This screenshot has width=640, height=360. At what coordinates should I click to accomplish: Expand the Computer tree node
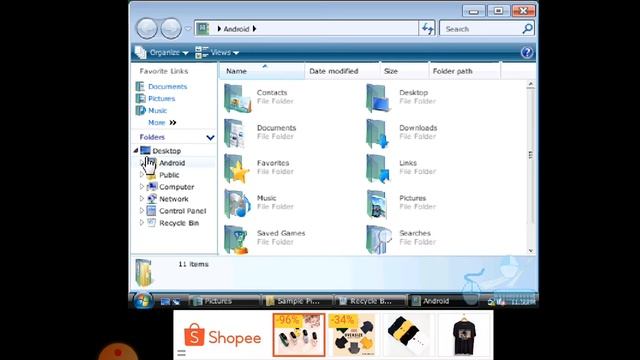[x=142, y=187]
